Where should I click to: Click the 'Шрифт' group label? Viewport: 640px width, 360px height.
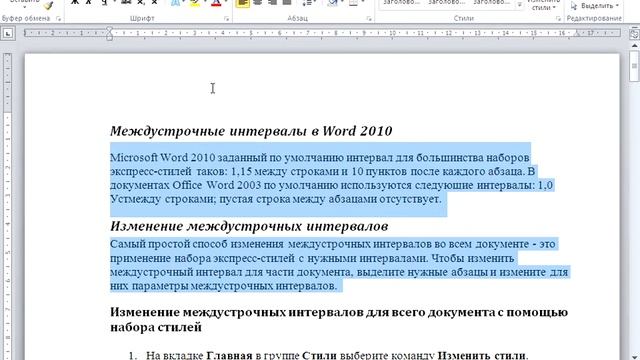[x=142, y=18]
